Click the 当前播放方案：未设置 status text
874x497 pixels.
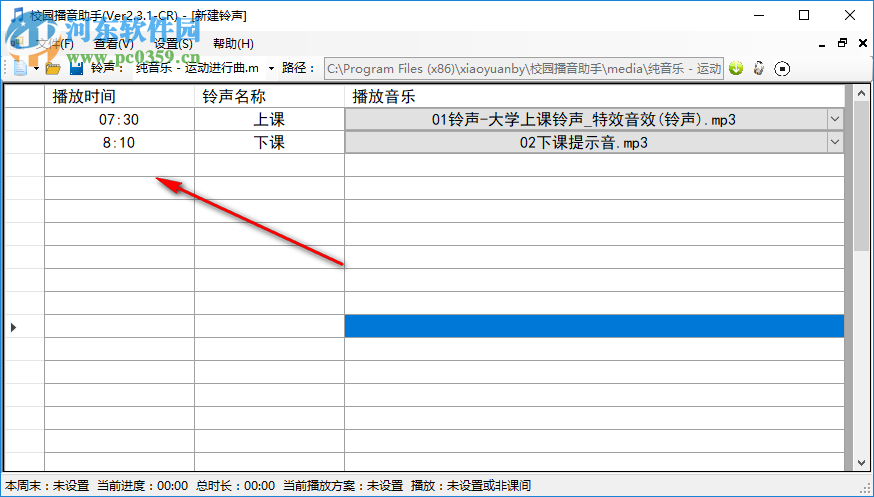(343, 486)
